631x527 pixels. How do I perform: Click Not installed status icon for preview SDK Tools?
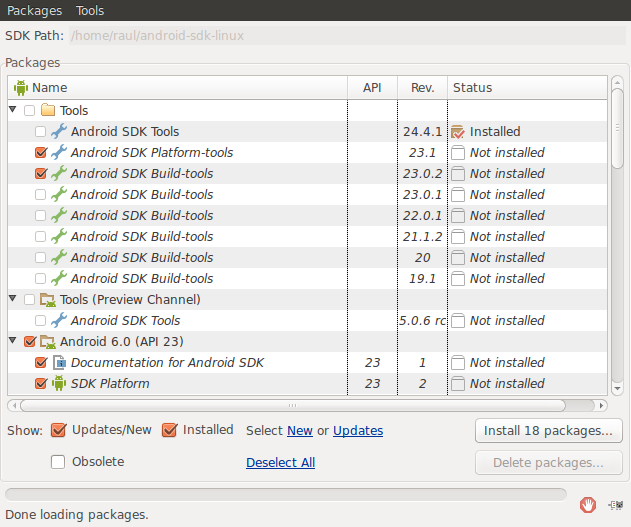pos(458,321)
